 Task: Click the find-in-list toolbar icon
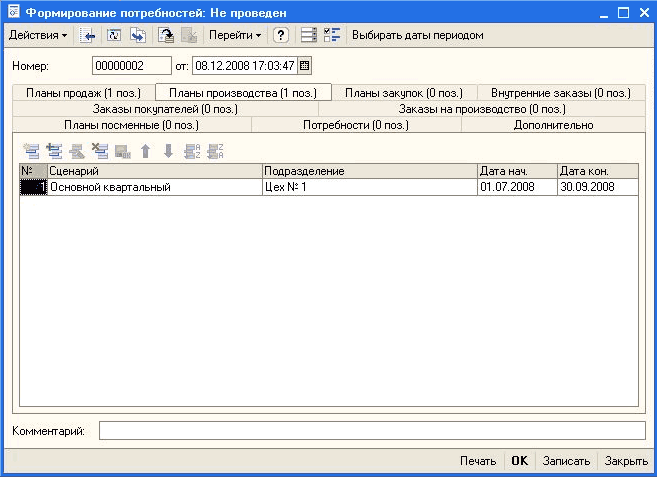(88, 35)
